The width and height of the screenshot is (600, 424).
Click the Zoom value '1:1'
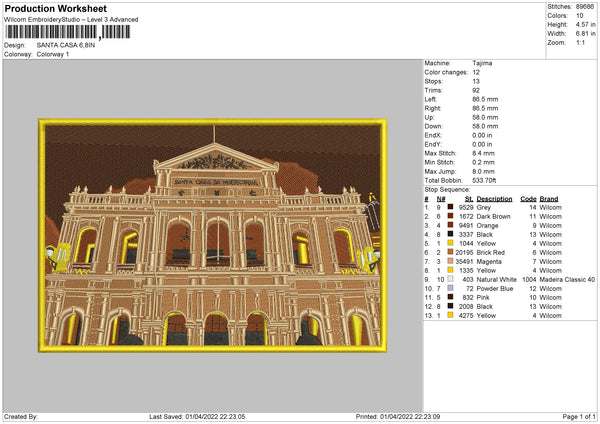(x=580, y=42)
